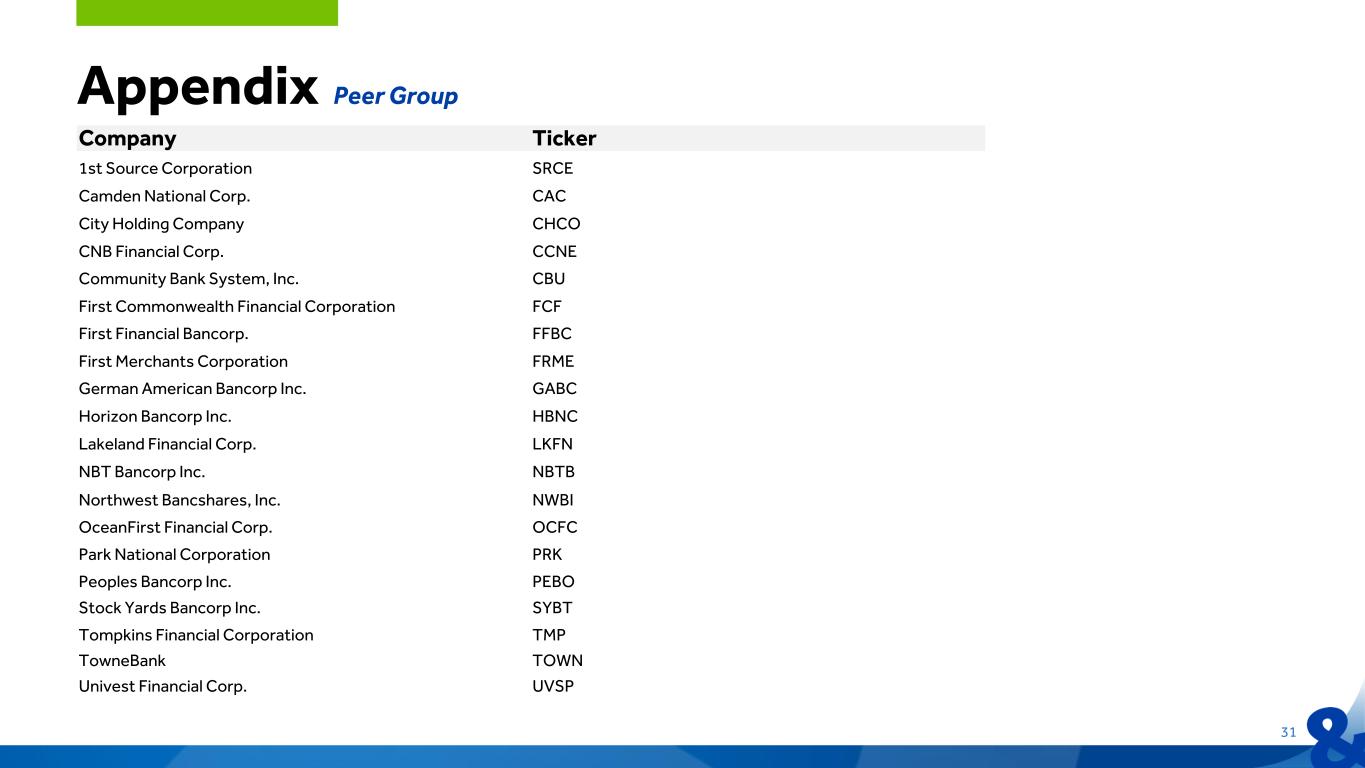Click page number 31
Image resolution: width=1365 pixels, height=768 pixels.
point(1288,732)
